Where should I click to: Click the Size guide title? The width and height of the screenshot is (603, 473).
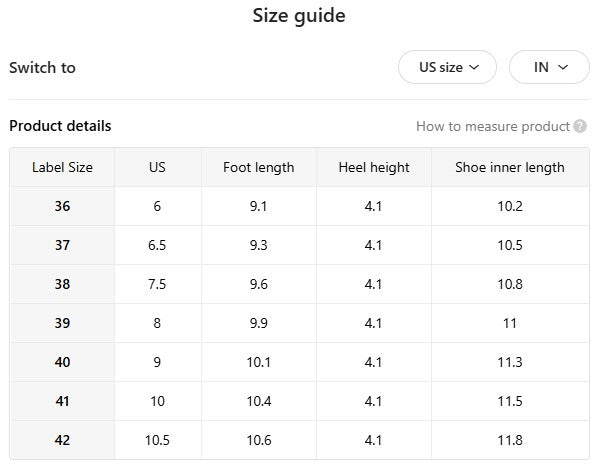click(x=299, y=16)
